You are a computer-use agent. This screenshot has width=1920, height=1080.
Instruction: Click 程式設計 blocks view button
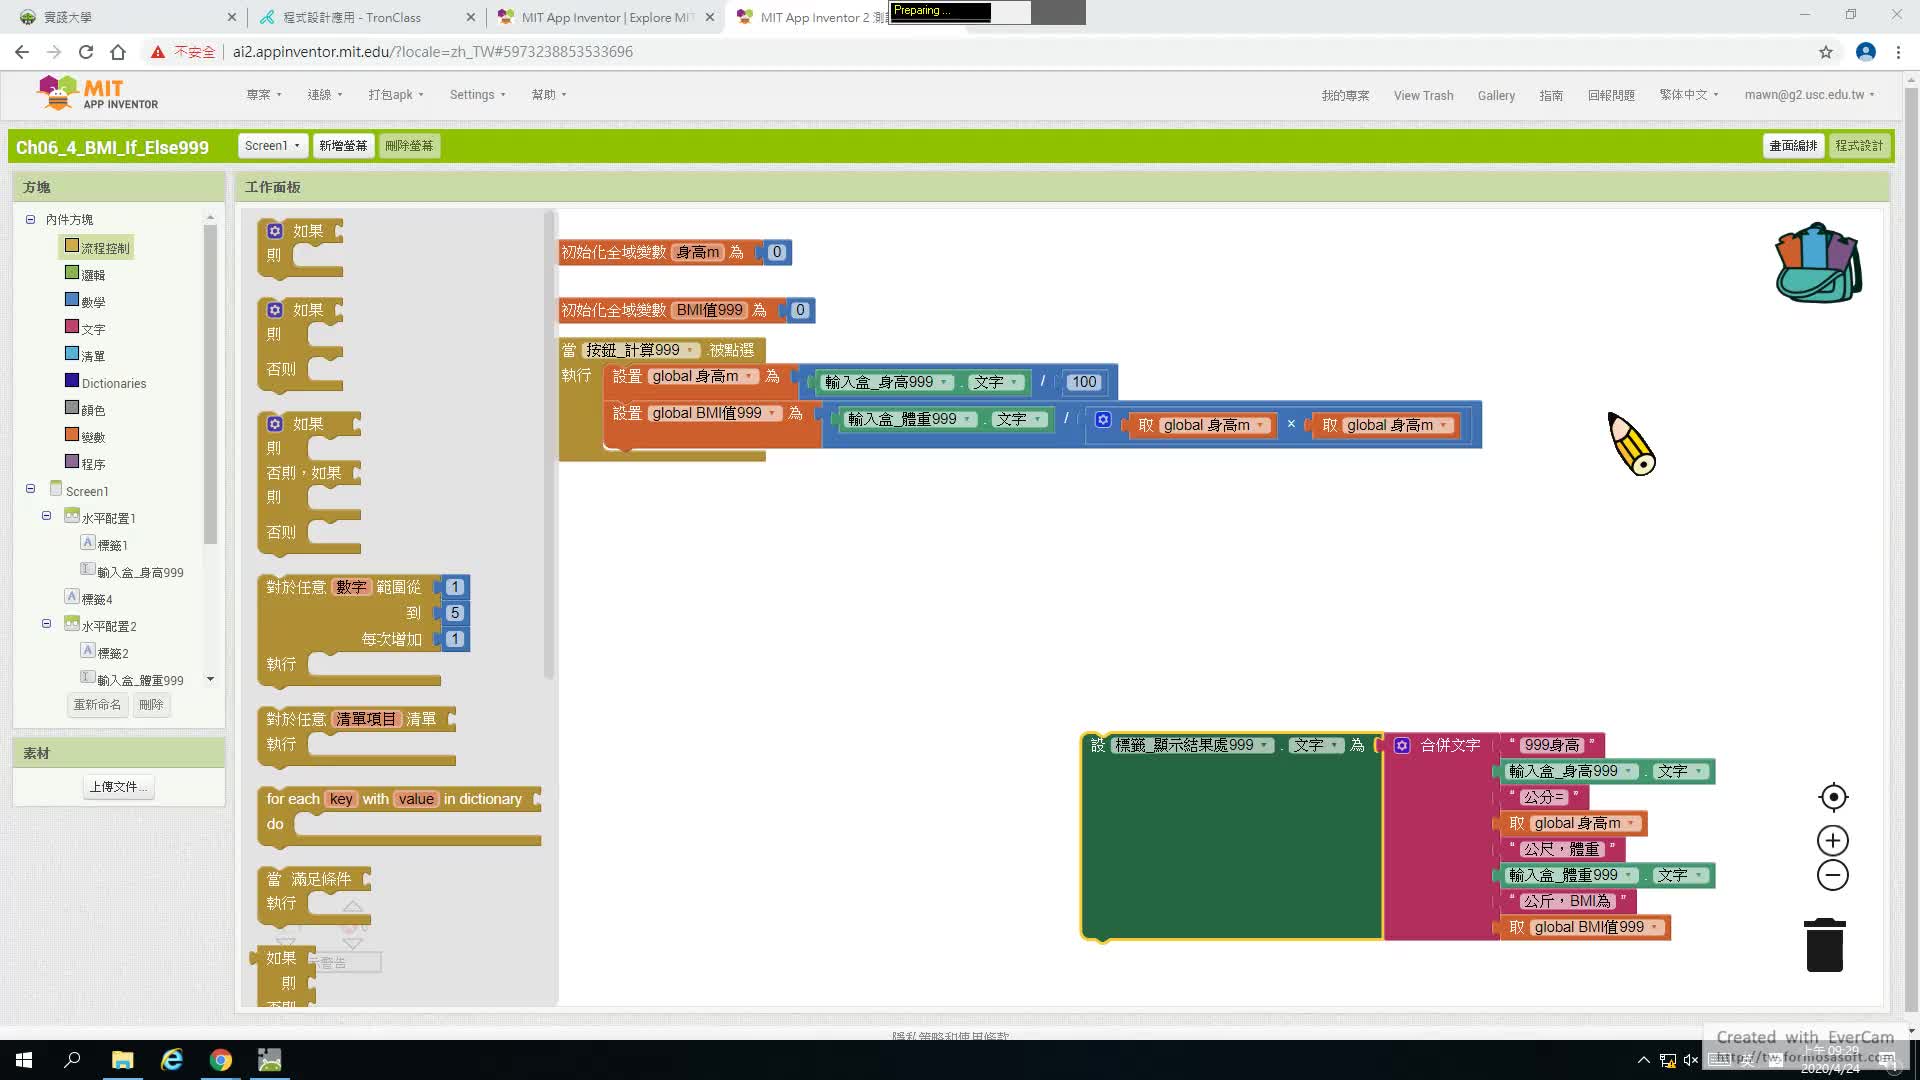pyautogui.click(x=1859, y=146)
